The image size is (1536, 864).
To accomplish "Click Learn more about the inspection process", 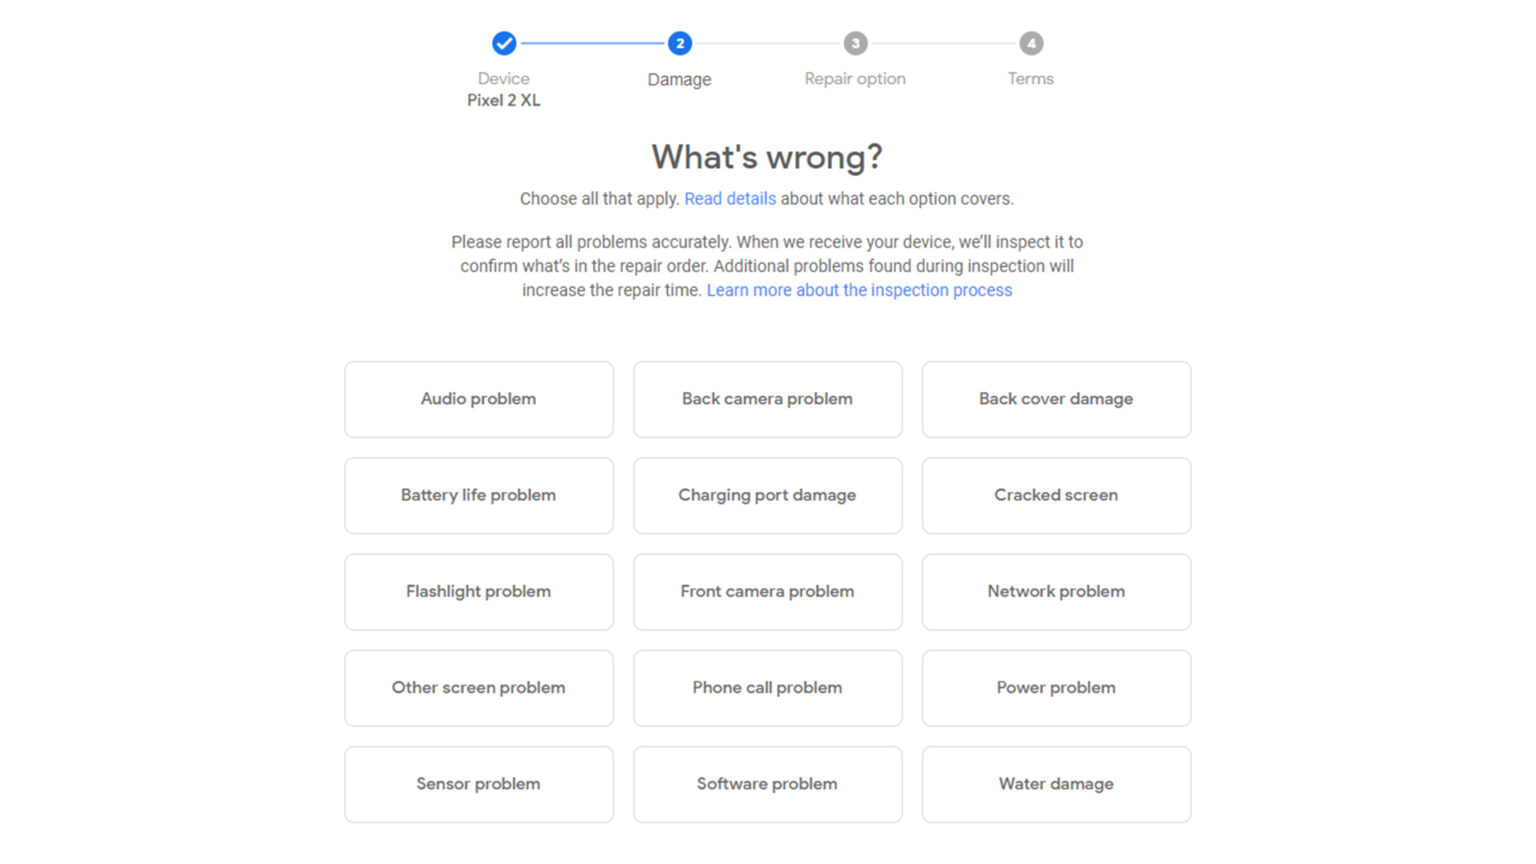I will pos(859,290).
